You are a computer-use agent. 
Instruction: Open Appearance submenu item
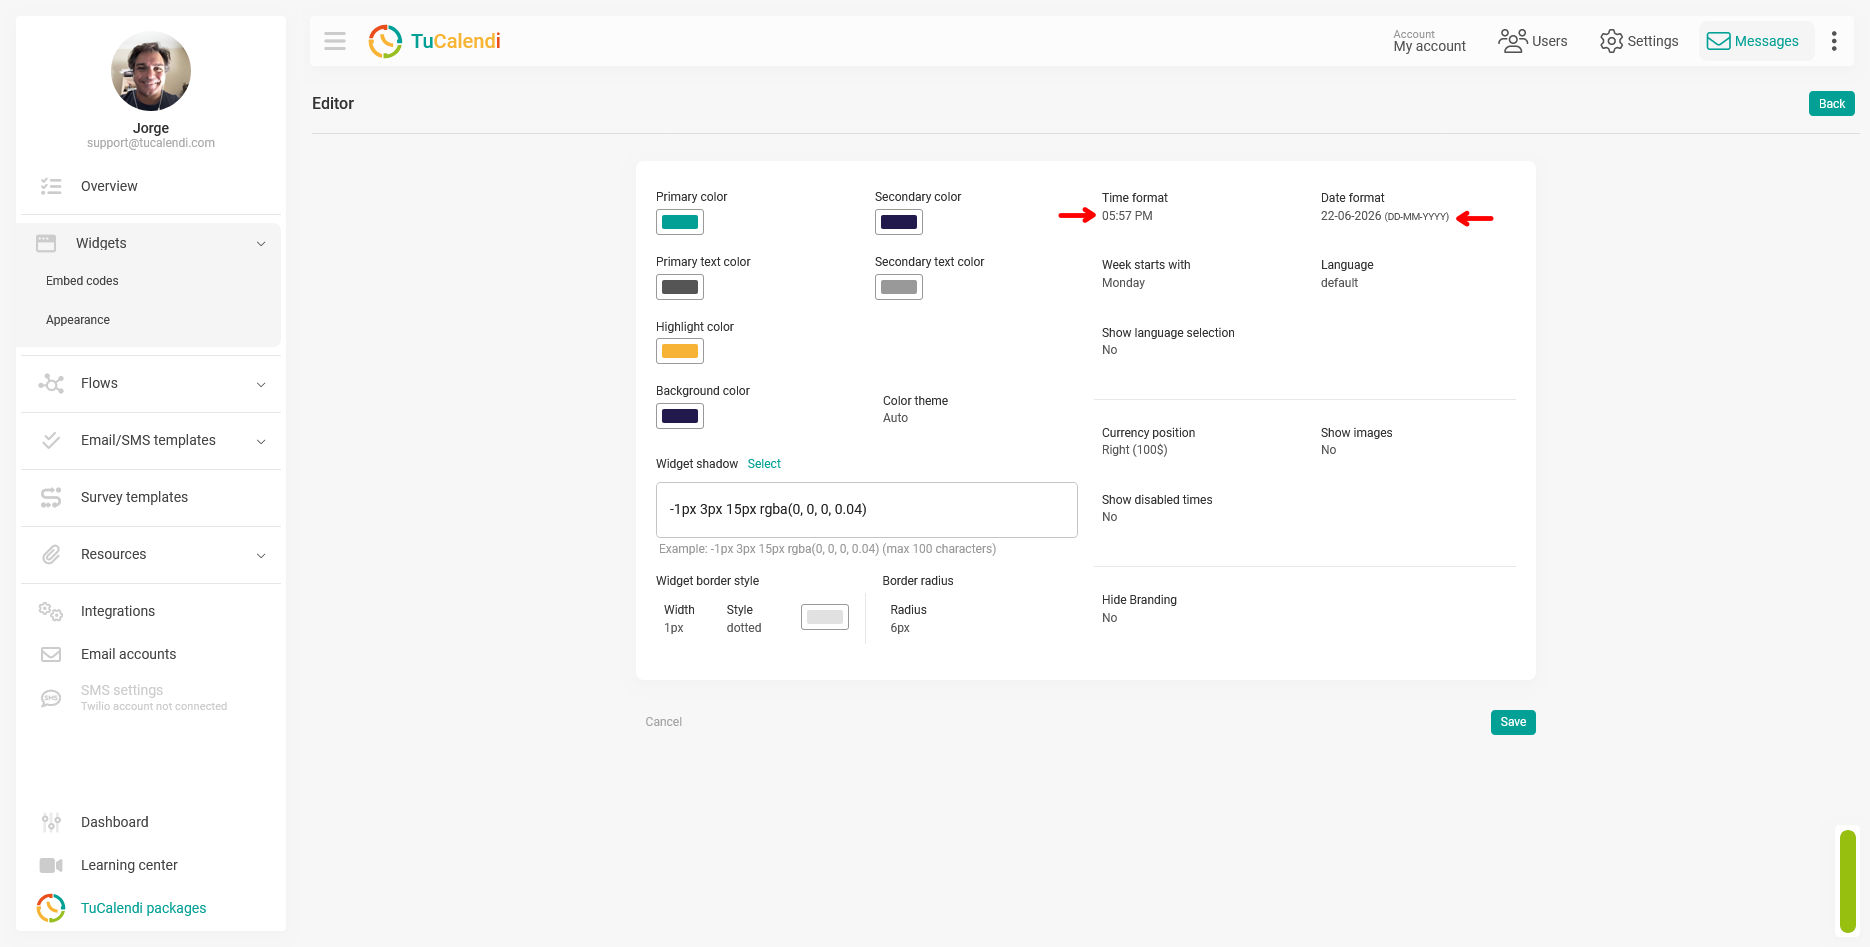click(78, 320)
